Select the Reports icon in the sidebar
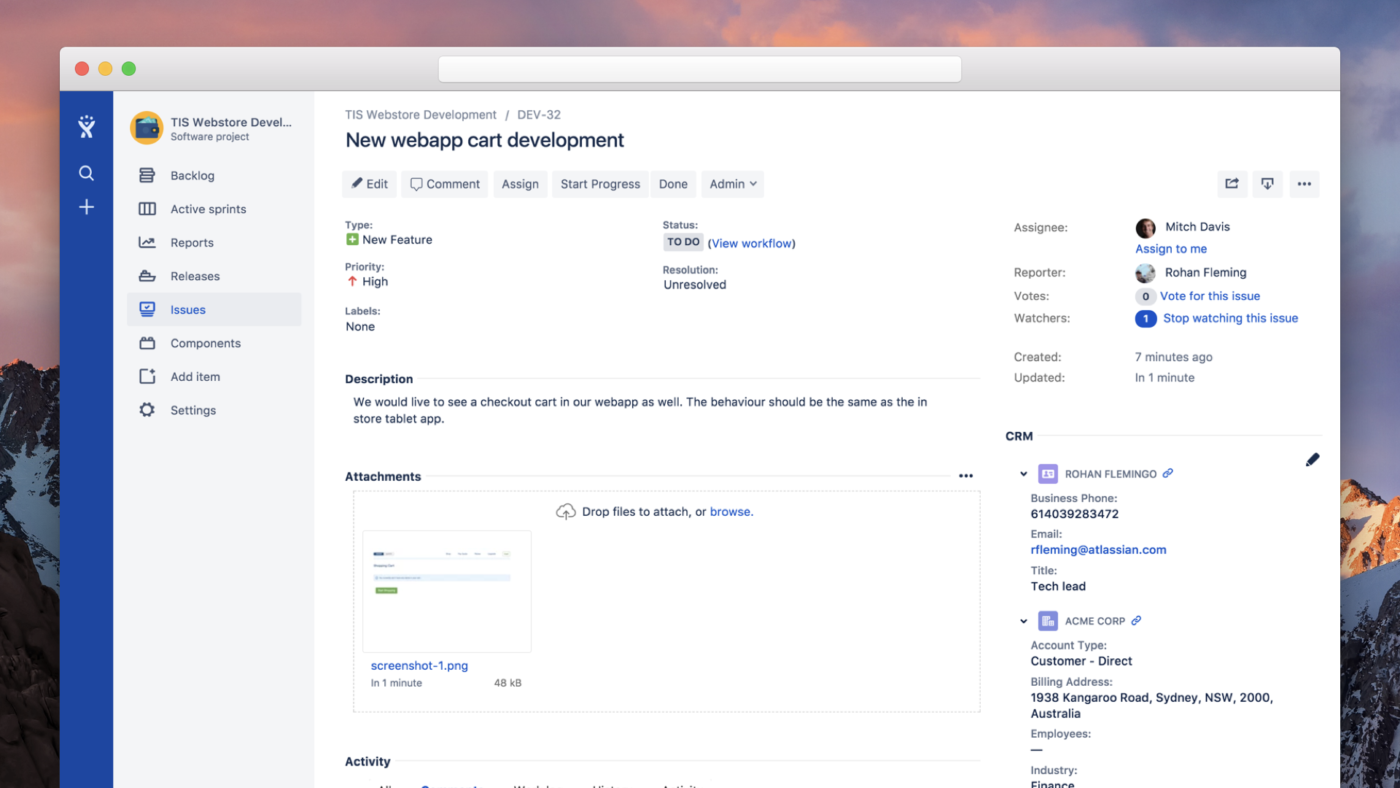This screenshot has height=788, width=1400. pyautogui.click(x=147, y=242)
